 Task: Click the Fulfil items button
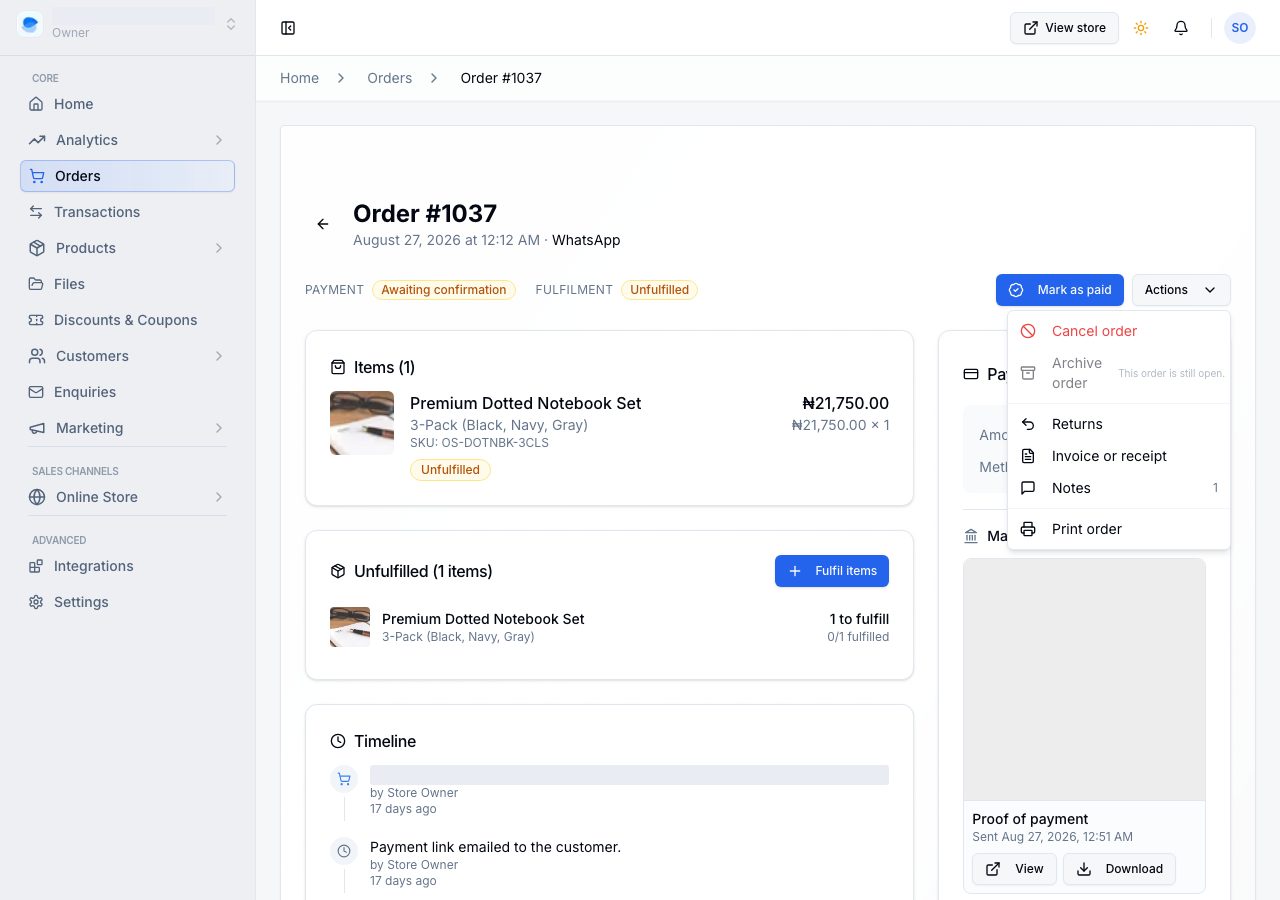point(832,571)
